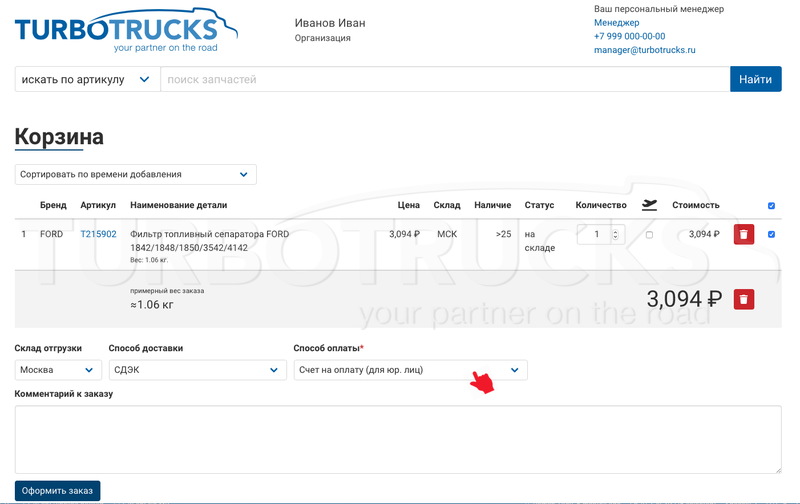This screenshot has height=504, width=800.
Task: Focus the 'поиск запчастей' search field
Action: click(x=445, y=80)
